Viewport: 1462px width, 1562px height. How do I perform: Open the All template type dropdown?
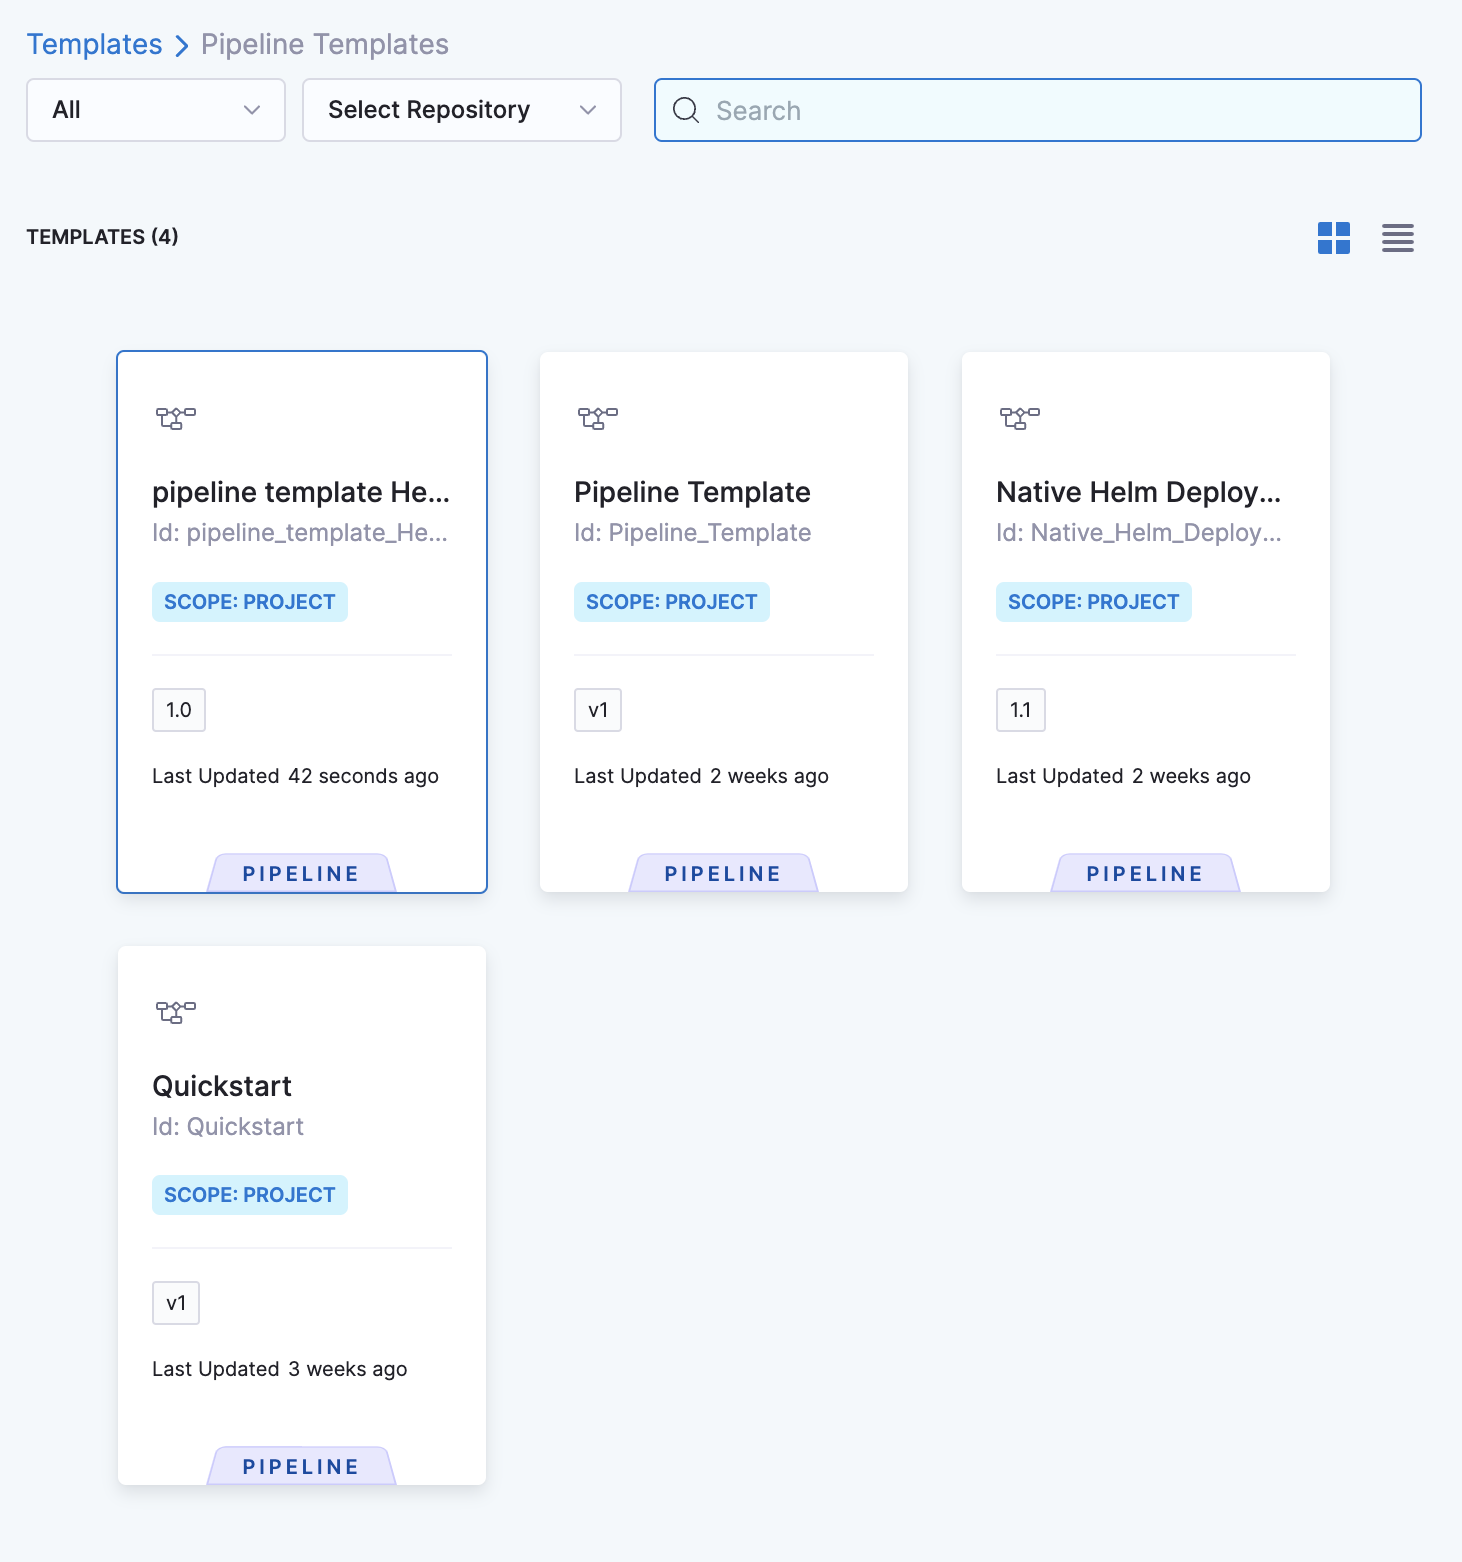[156, 110]
